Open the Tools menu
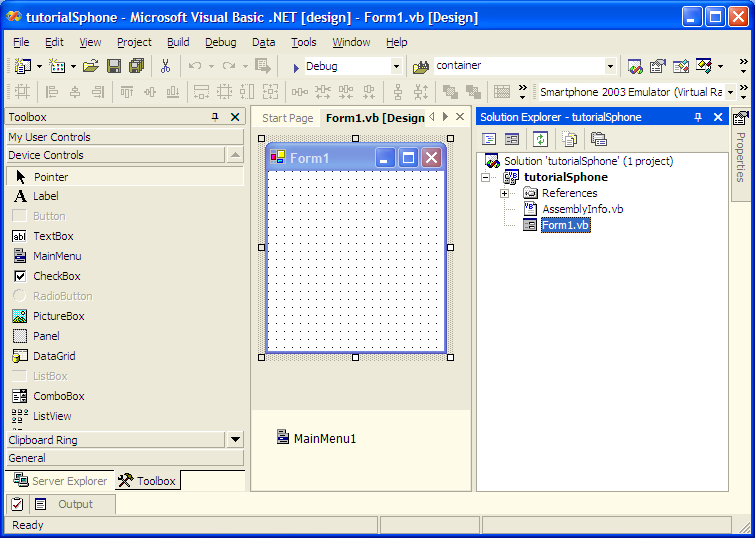 point(304,42)
